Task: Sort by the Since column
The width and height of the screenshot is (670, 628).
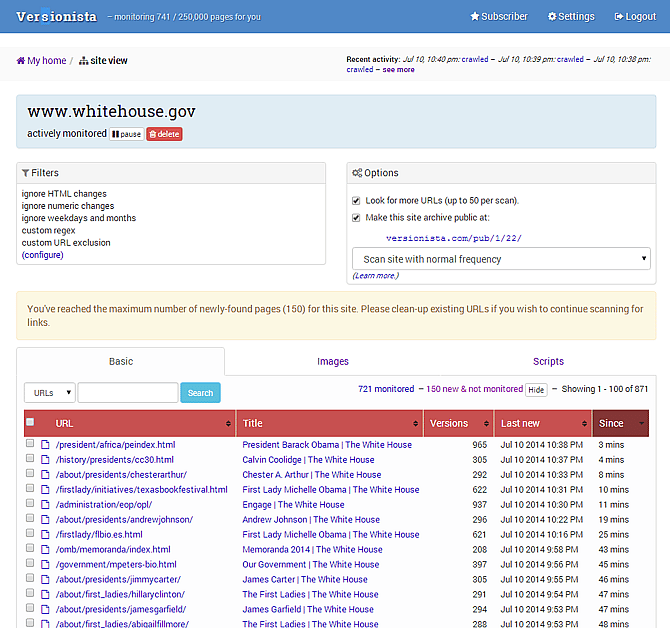Action: pos(621,423)
